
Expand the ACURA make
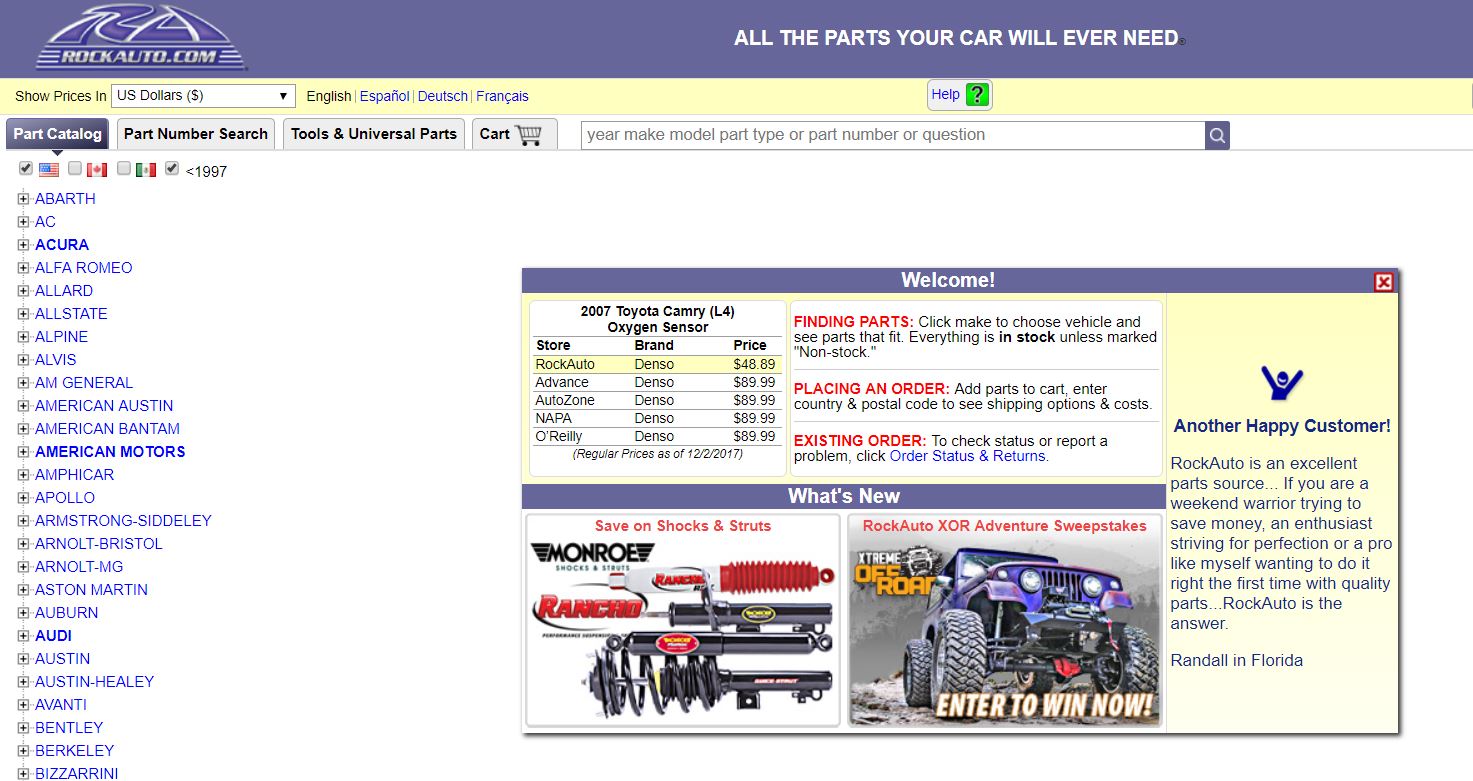pos(24,245)
